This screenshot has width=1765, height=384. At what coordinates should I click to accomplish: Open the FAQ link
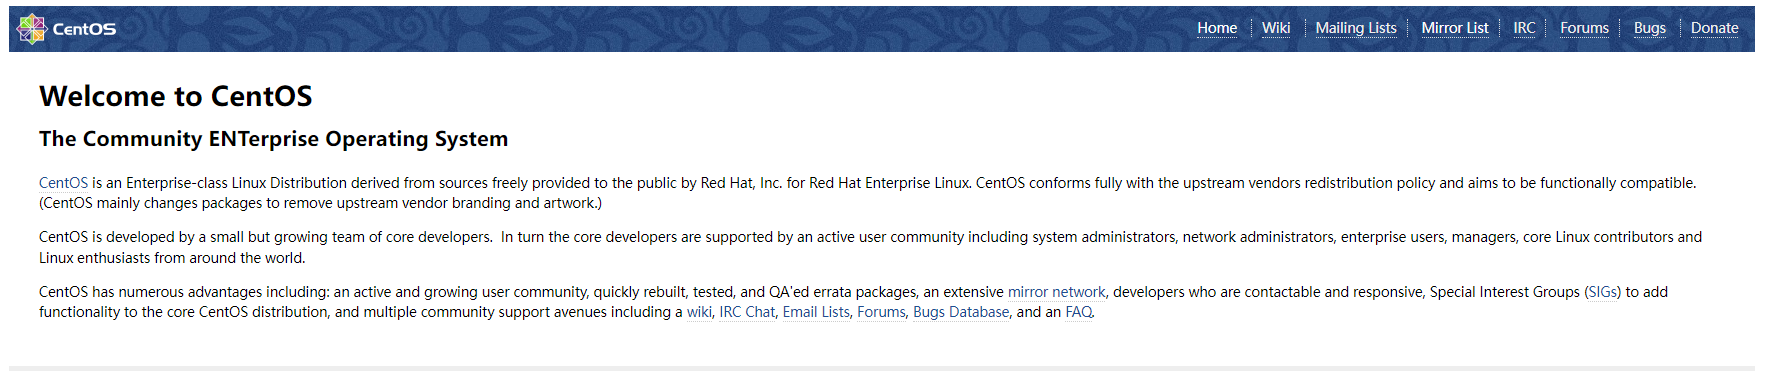click(x=1079, y=312)
